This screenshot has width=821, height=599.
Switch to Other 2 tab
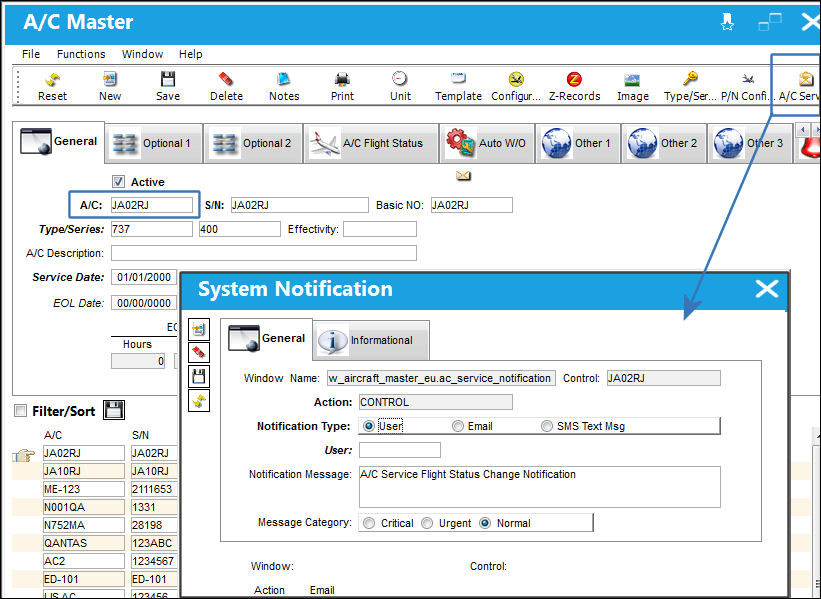click(x=664, y=143)
